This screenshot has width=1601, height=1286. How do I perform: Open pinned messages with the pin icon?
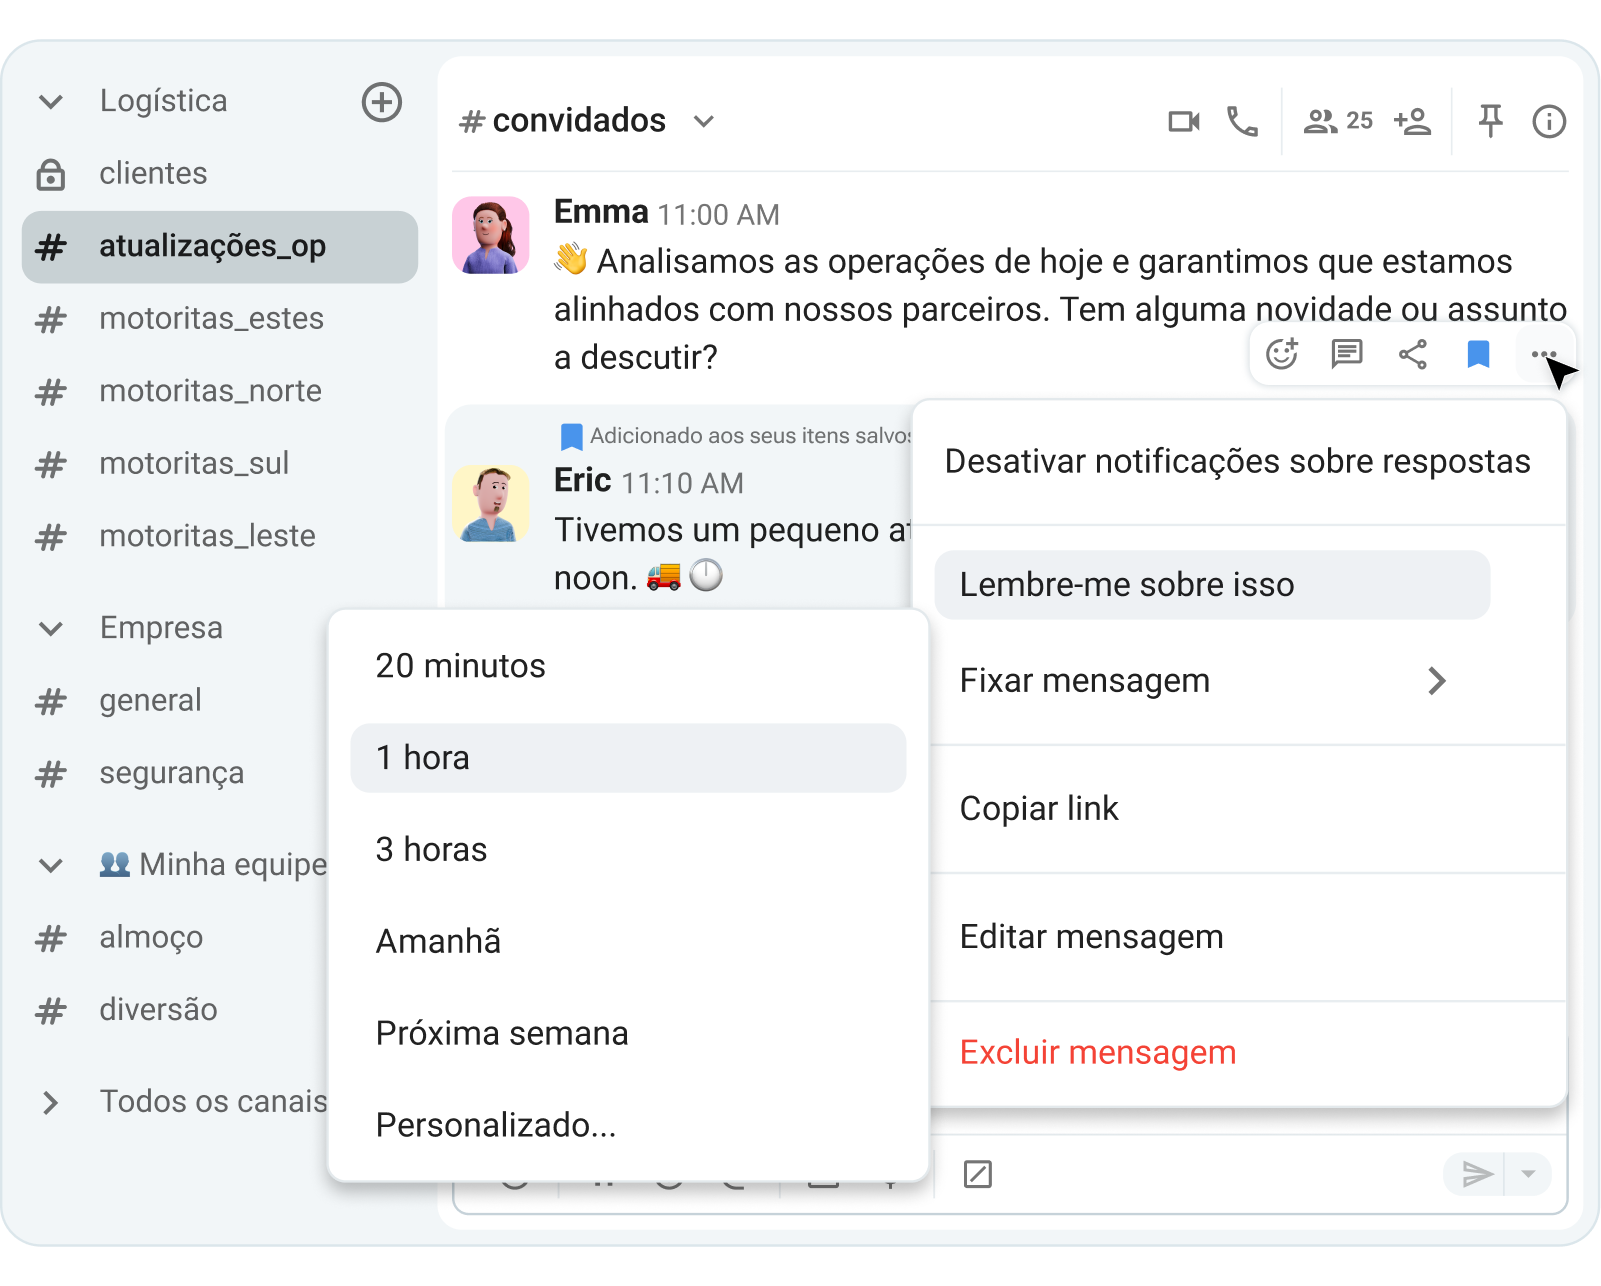[1490, 122]
